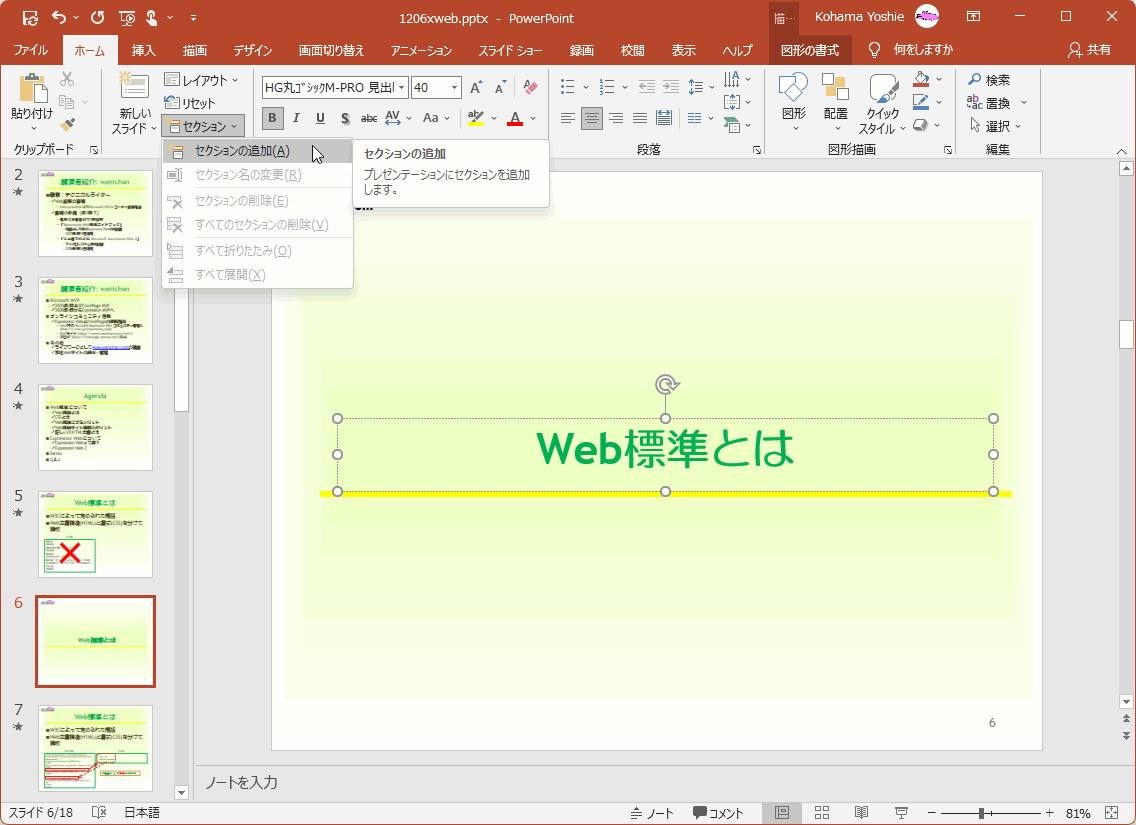
Task: Start slideshow from beginning icon in title bar
Action: click(127, 17)
